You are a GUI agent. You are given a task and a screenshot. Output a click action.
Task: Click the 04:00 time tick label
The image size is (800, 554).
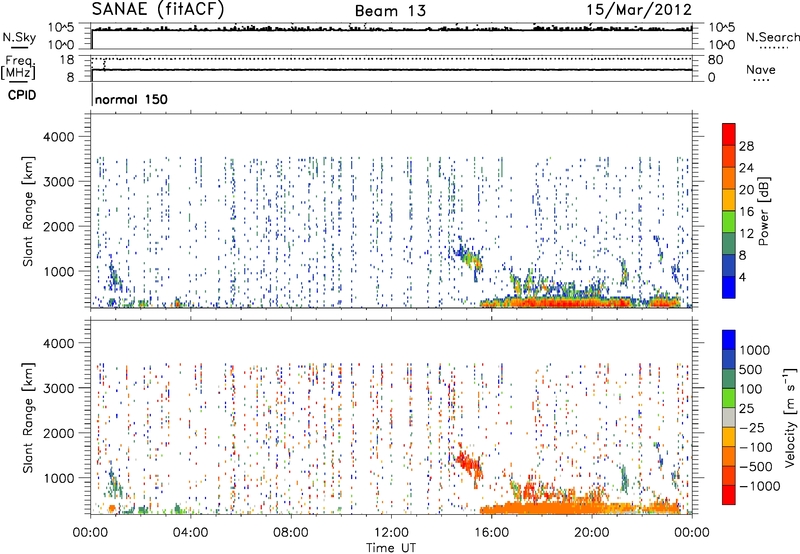[x=190, y=533]
